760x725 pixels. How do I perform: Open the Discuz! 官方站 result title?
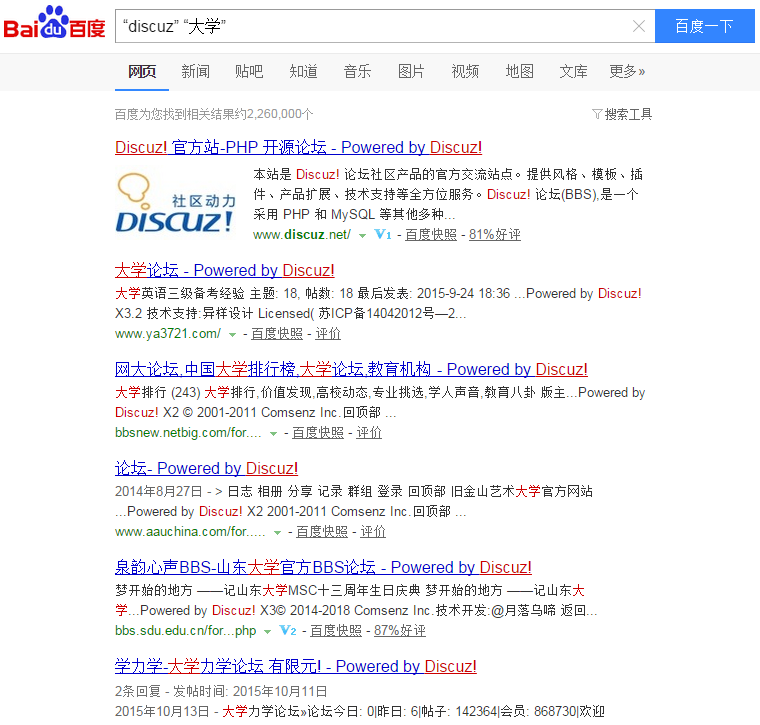pyautogui.click(x=299, y=147)
